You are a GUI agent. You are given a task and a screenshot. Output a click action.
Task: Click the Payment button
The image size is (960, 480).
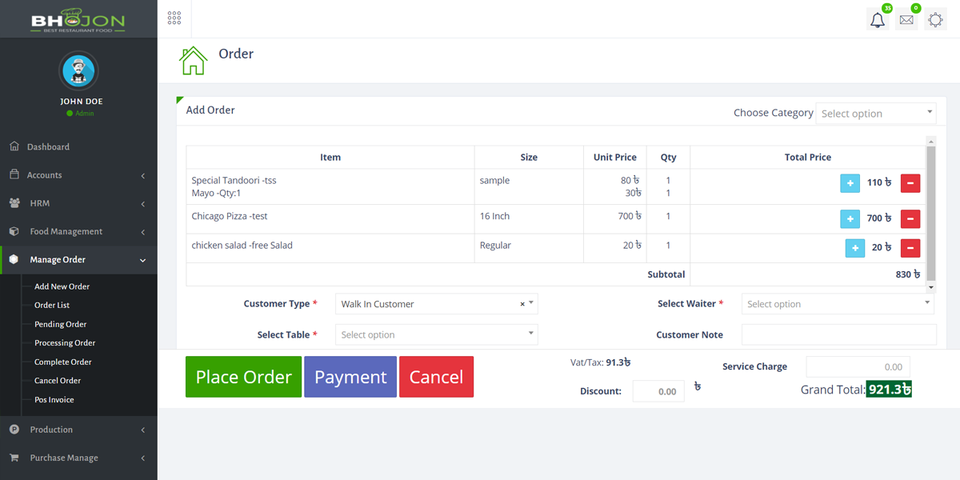(x=350, y=377)
